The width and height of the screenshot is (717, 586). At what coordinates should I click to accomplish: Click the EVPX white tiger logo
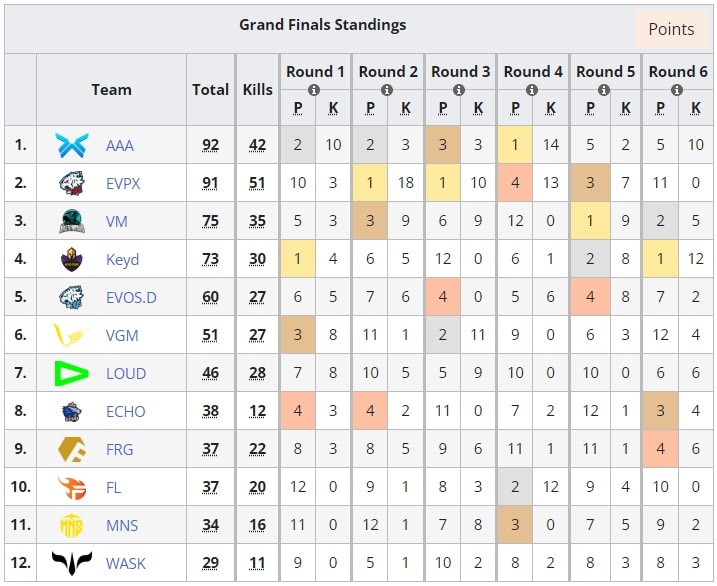point(72,183)
